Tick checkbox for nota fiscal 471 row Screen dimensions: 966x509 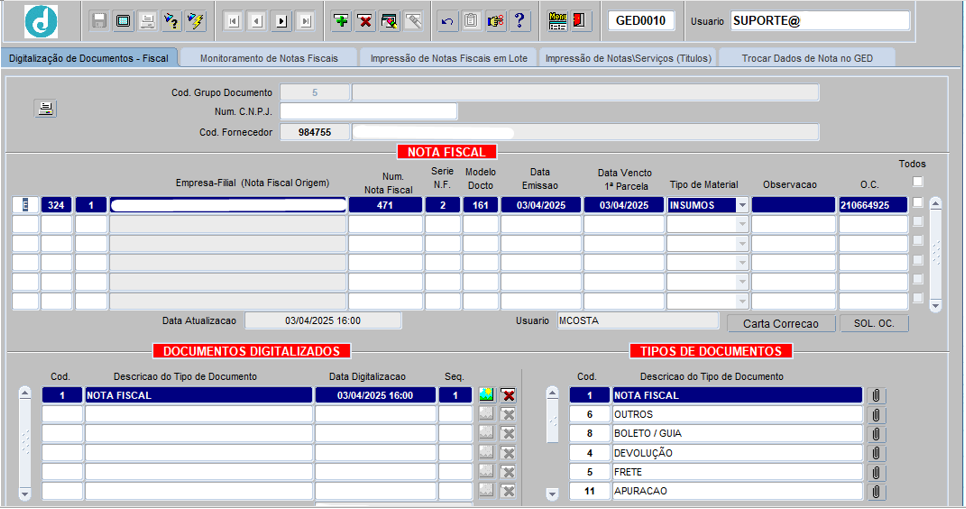(918, 204)
